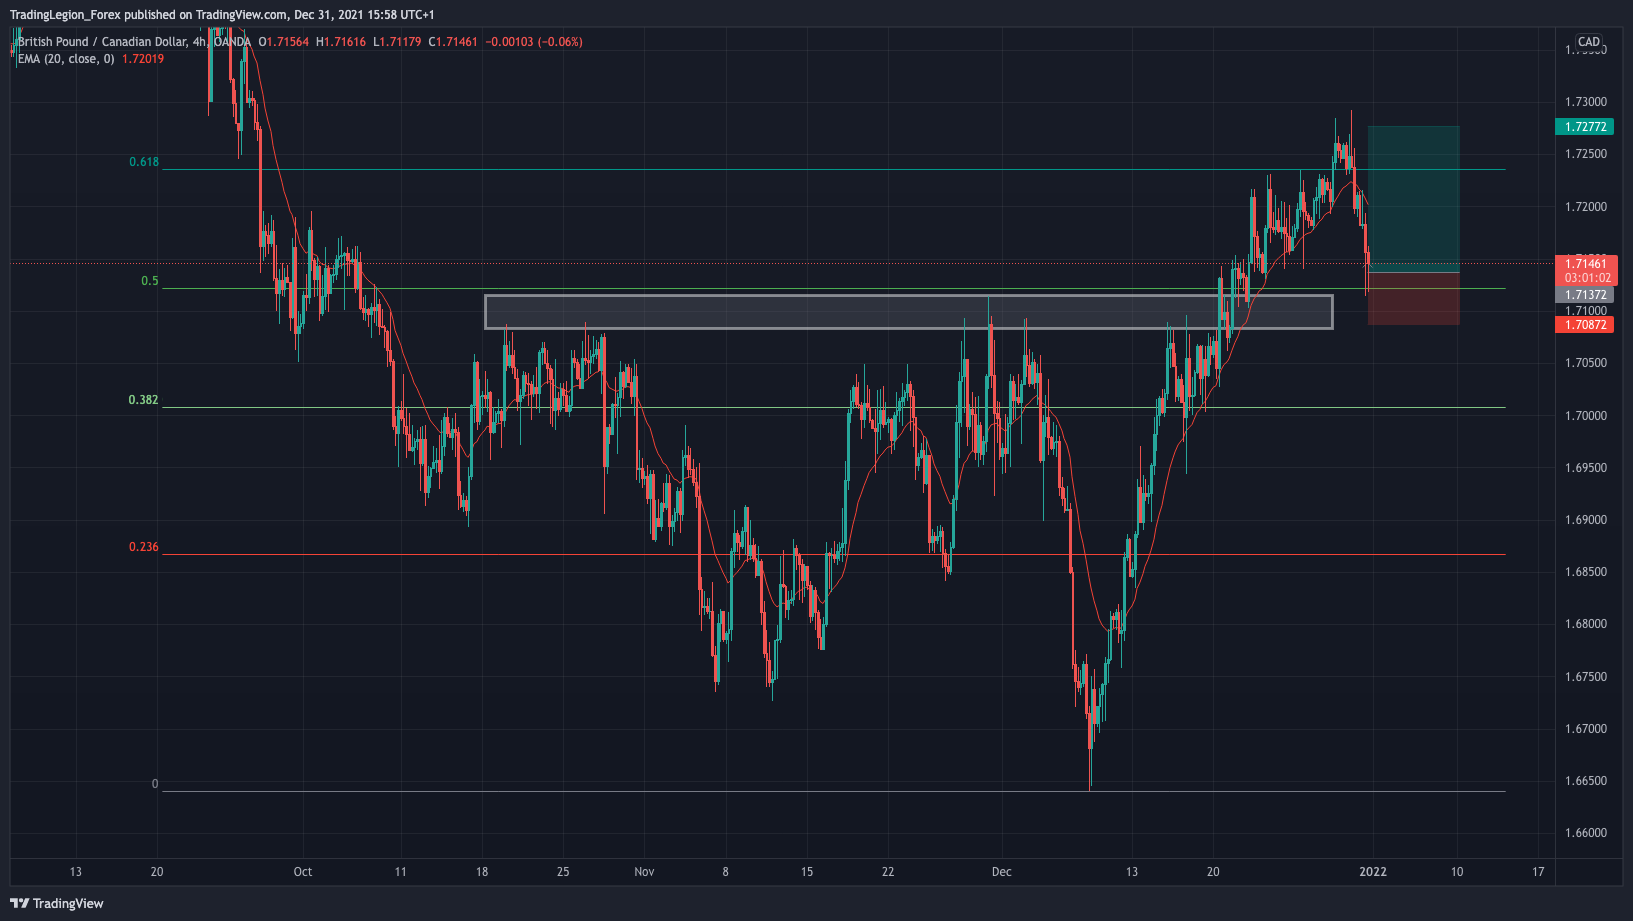Click the Oct label on the time axis

click(x=303, y=872)
